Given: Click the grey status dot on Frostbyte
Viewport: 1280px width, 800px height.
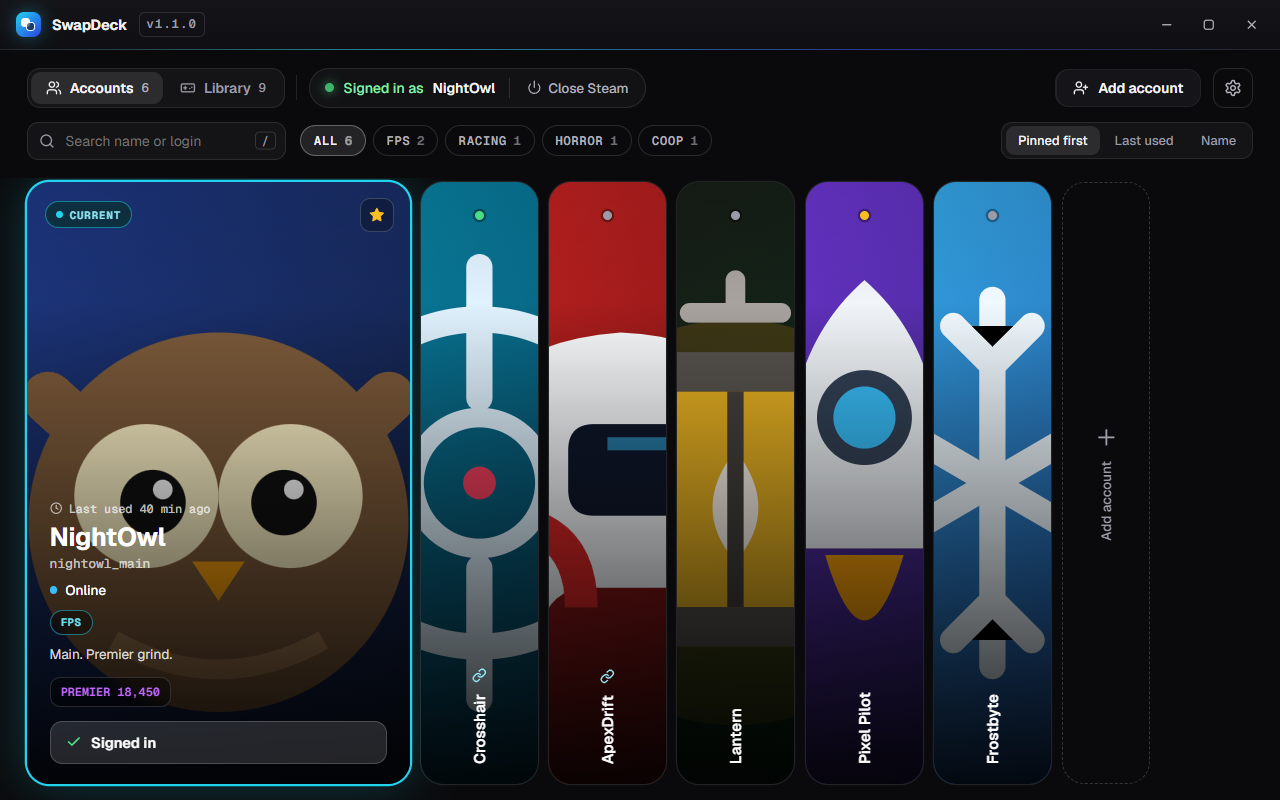Looking at the screenshot, I should (992, 215).
